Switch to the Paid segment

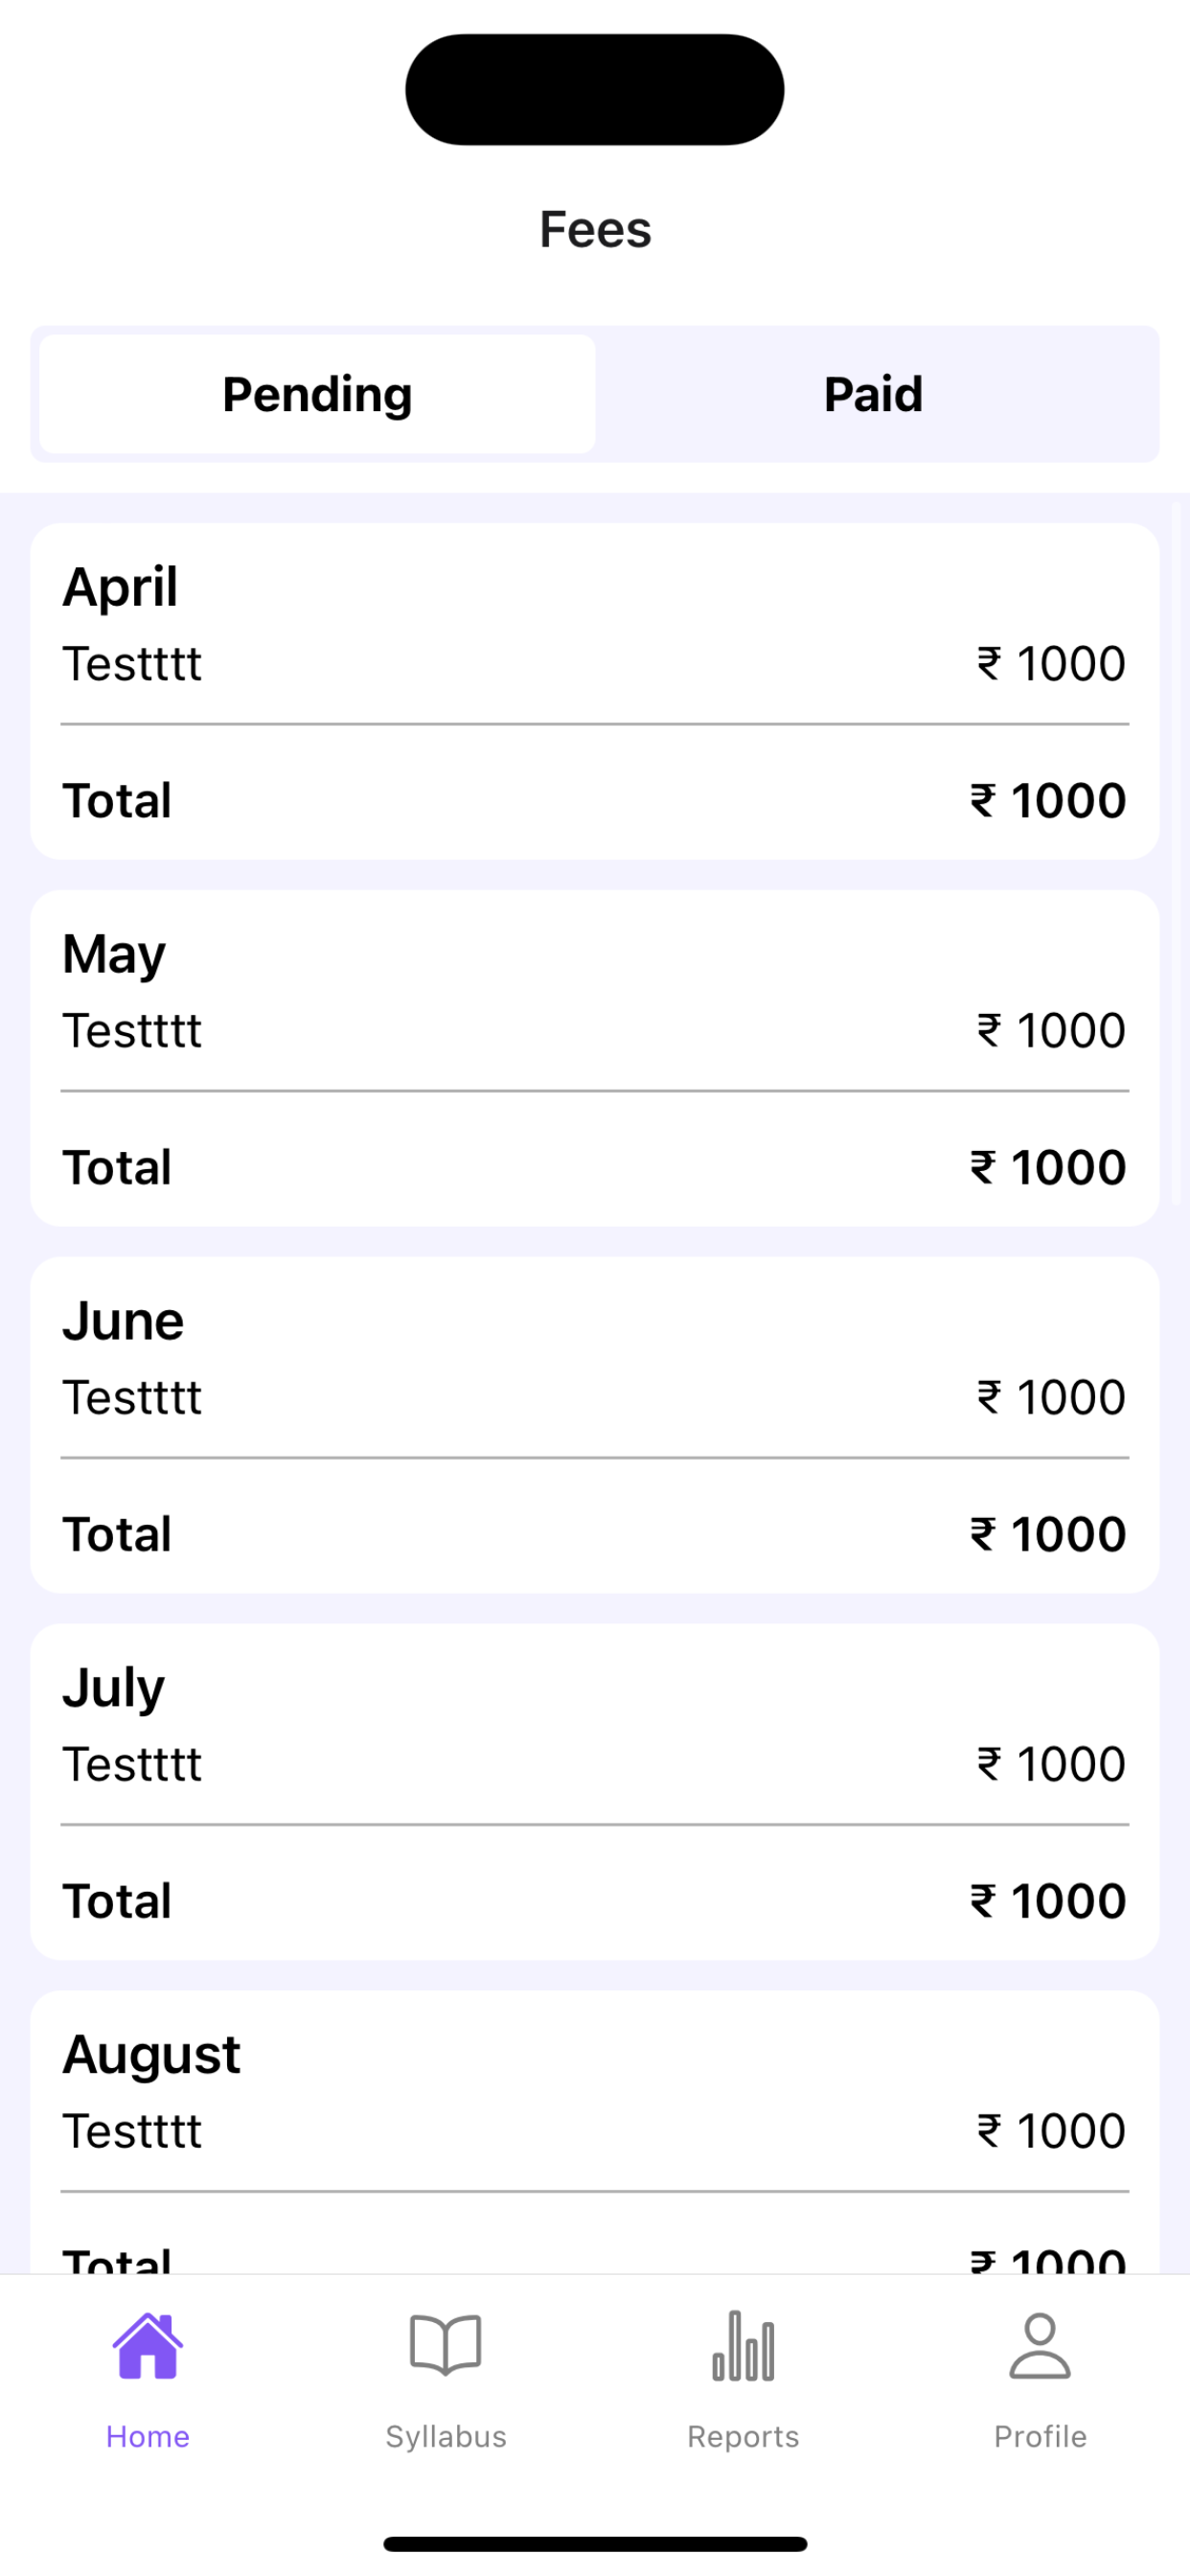(x=873, y=394)
